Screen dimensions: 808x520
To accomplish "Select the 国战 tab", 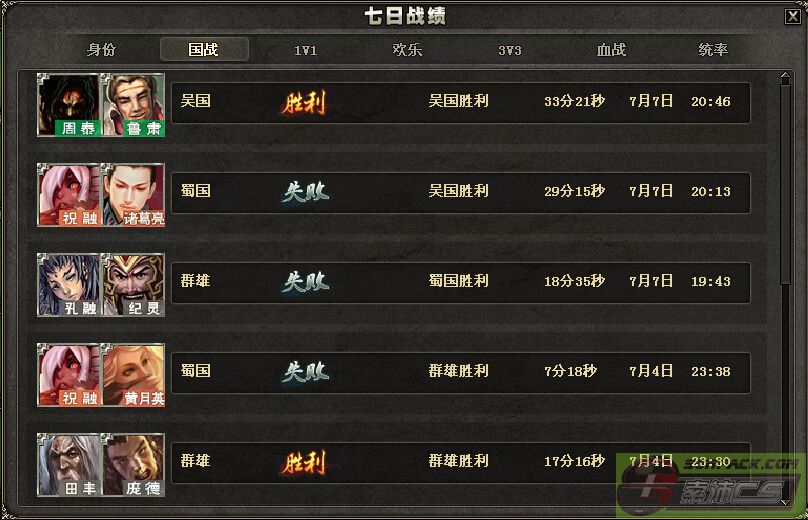I will coord(204,49).
